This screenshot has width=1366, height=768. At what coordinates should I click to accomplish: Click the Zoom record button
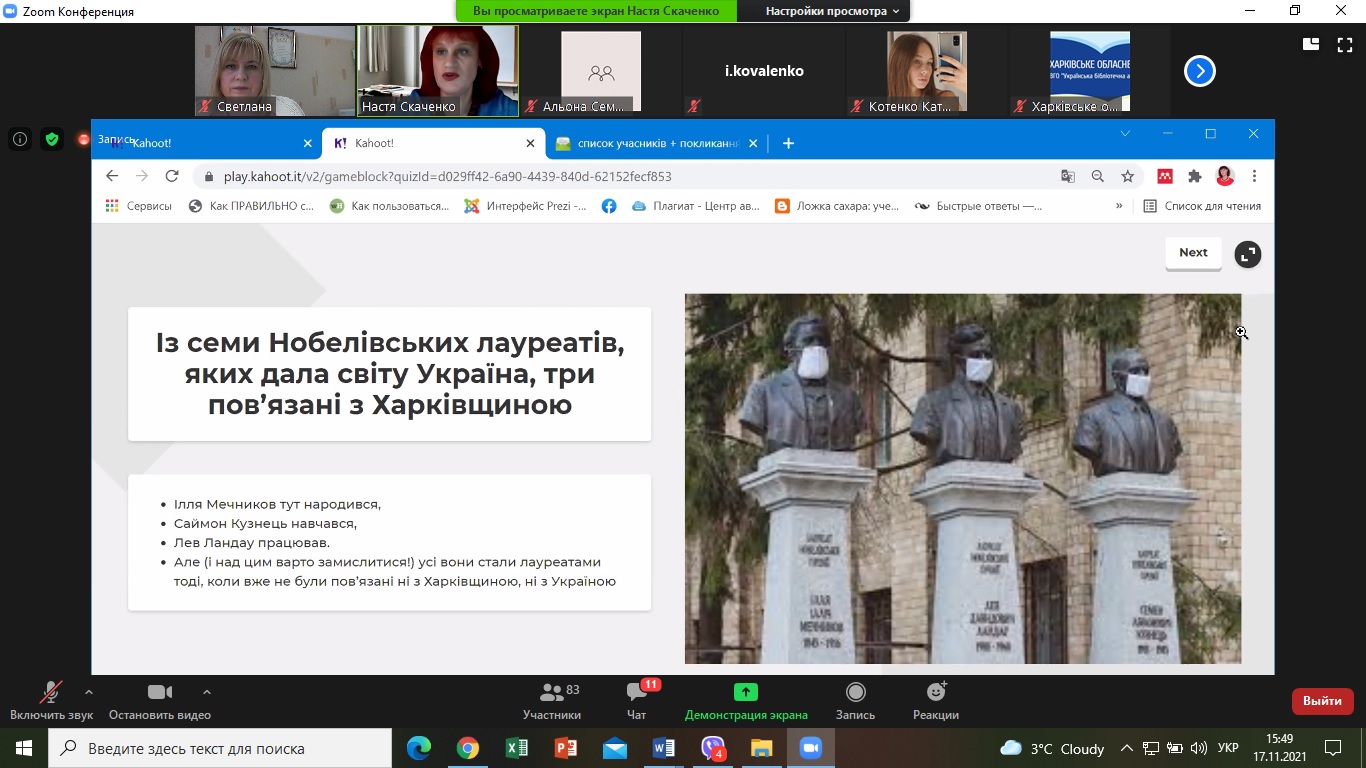pos(855,701)
